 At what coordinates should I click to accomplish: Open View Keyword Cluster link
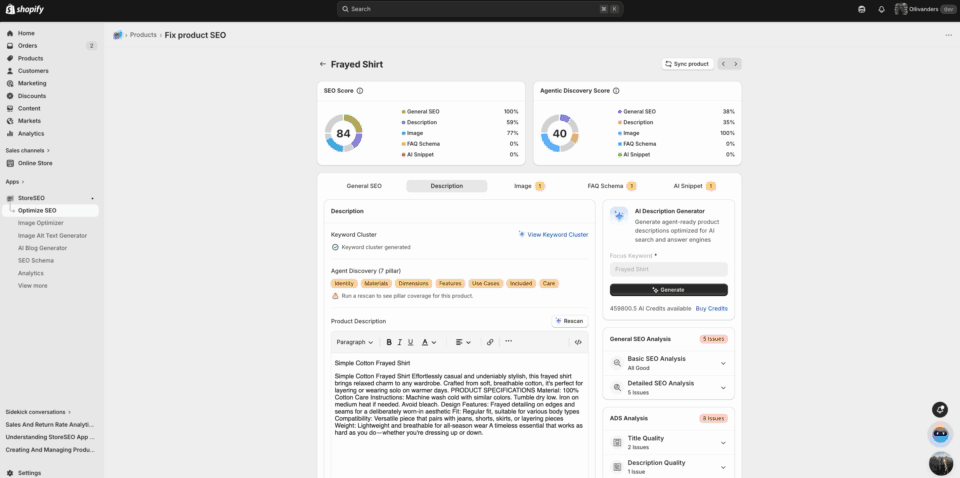(x=553, y=234)
